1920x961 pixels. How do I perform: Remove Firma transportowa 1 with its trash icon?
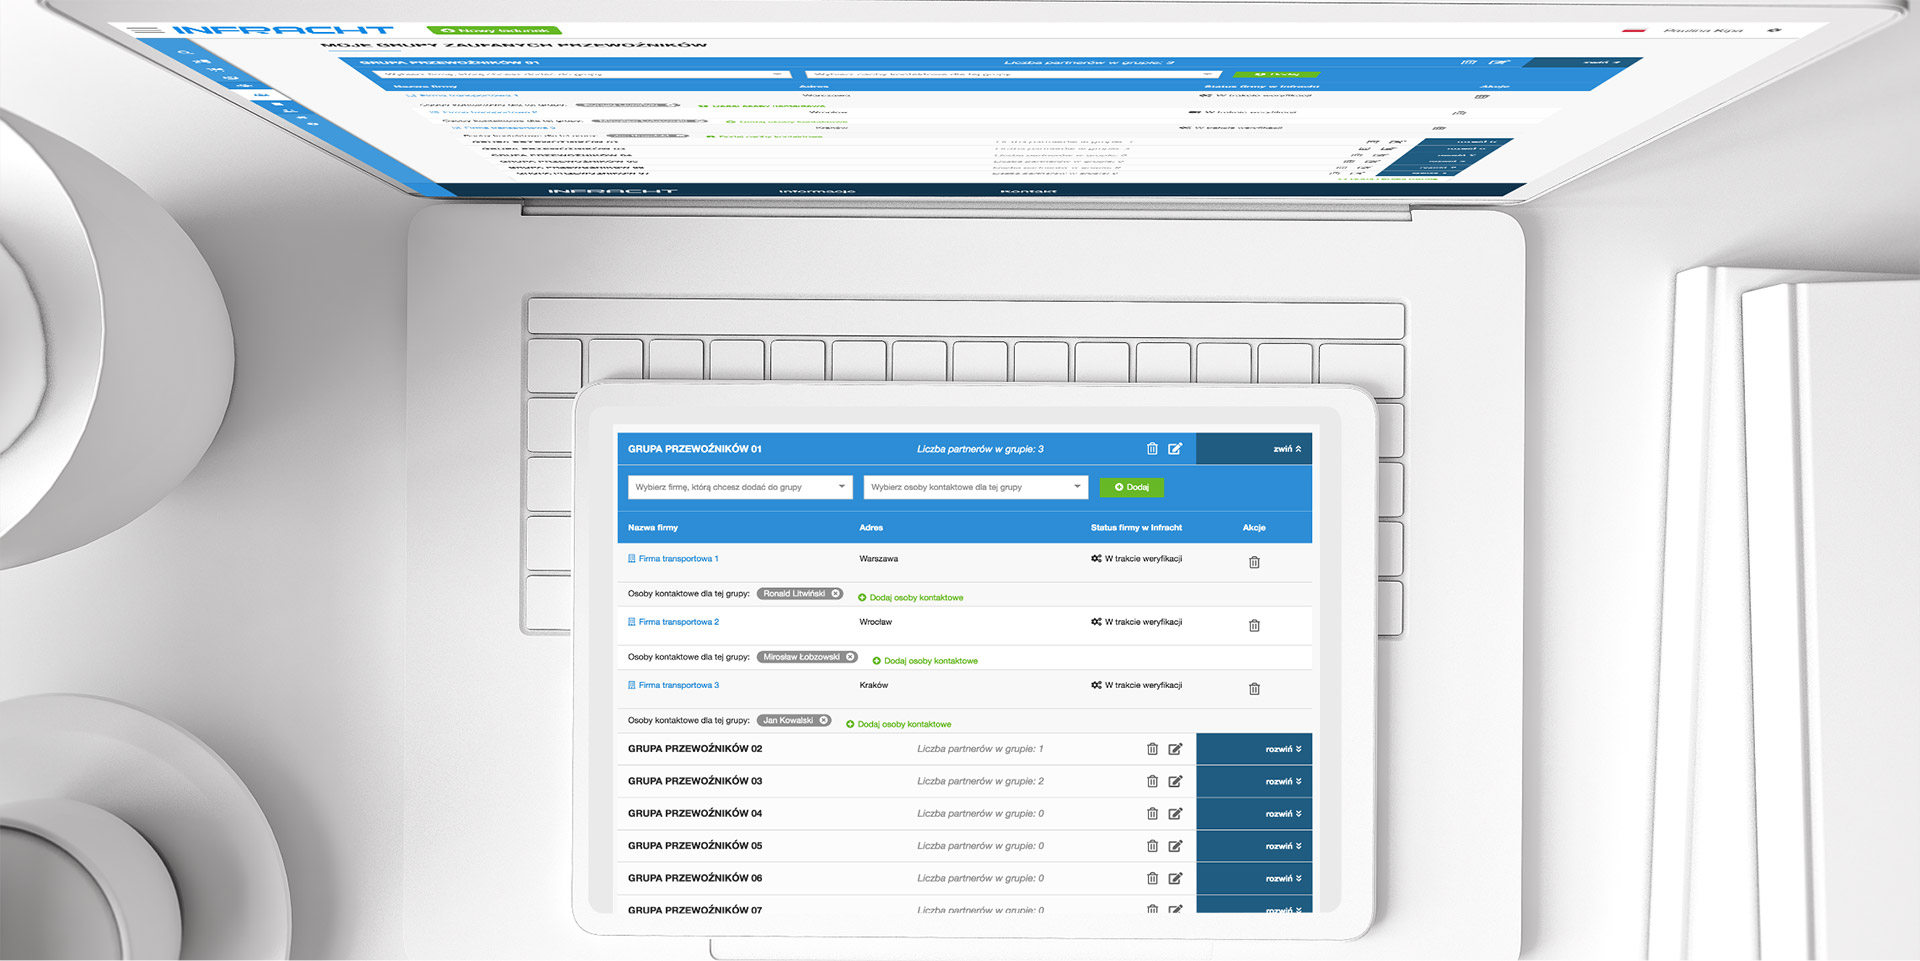(x=1254, y=562)
